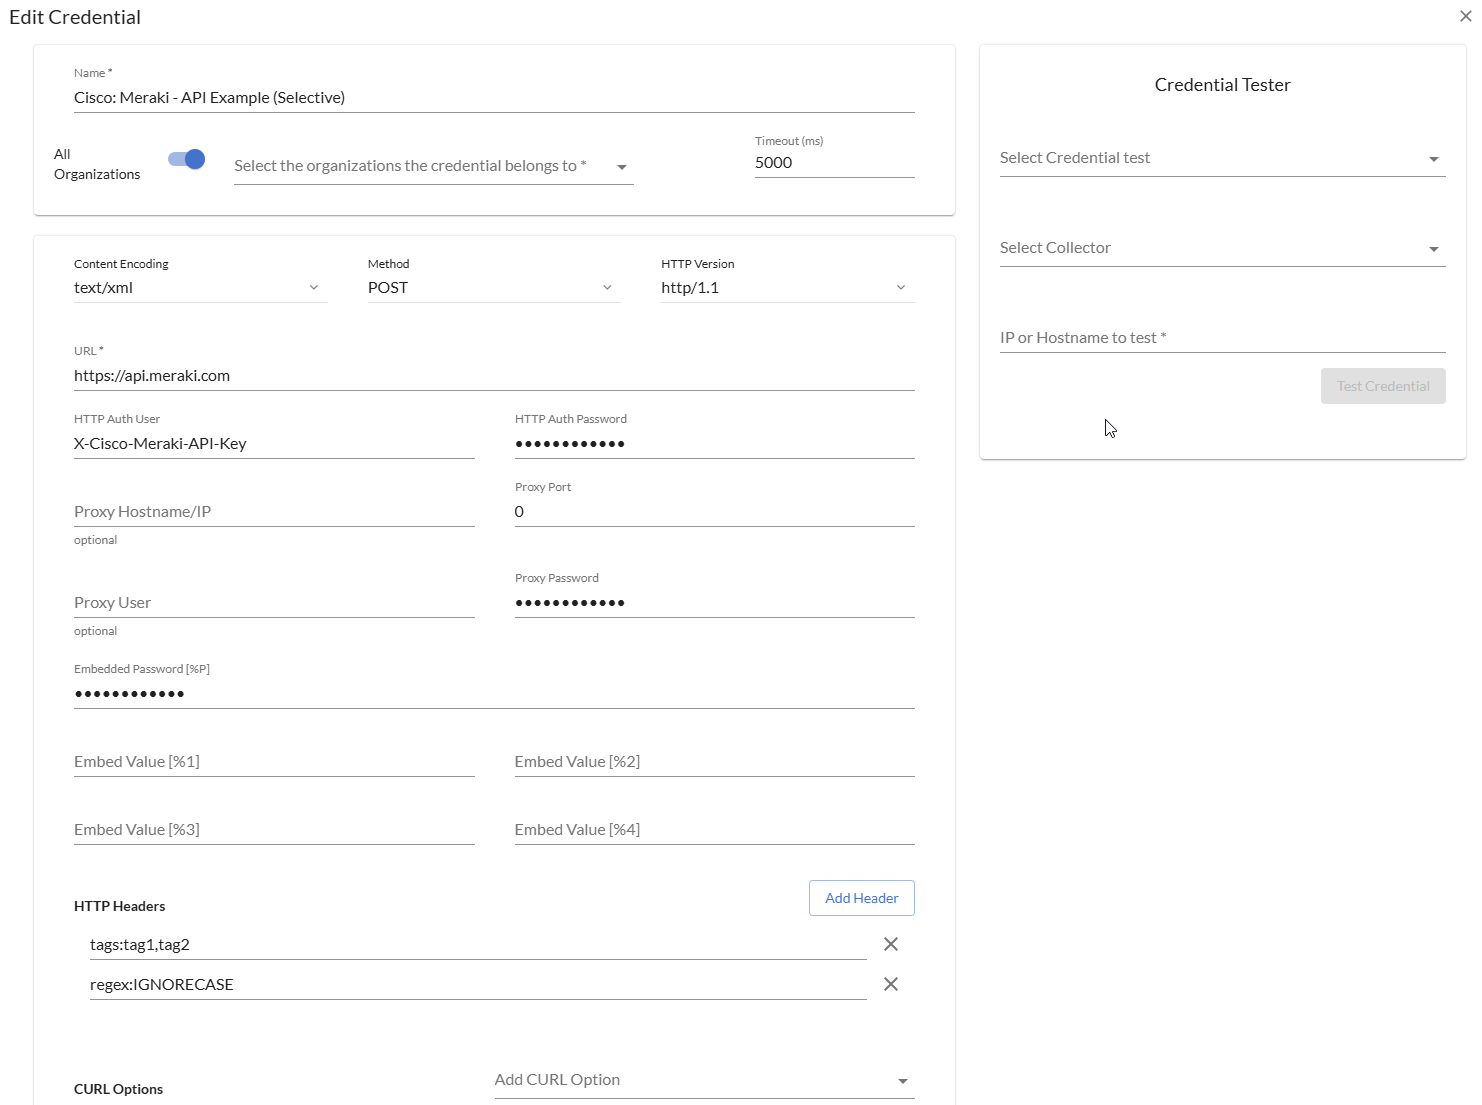1482x1105 pixels.
Task: Click into the credential Name field
Action: pos(493,98)
